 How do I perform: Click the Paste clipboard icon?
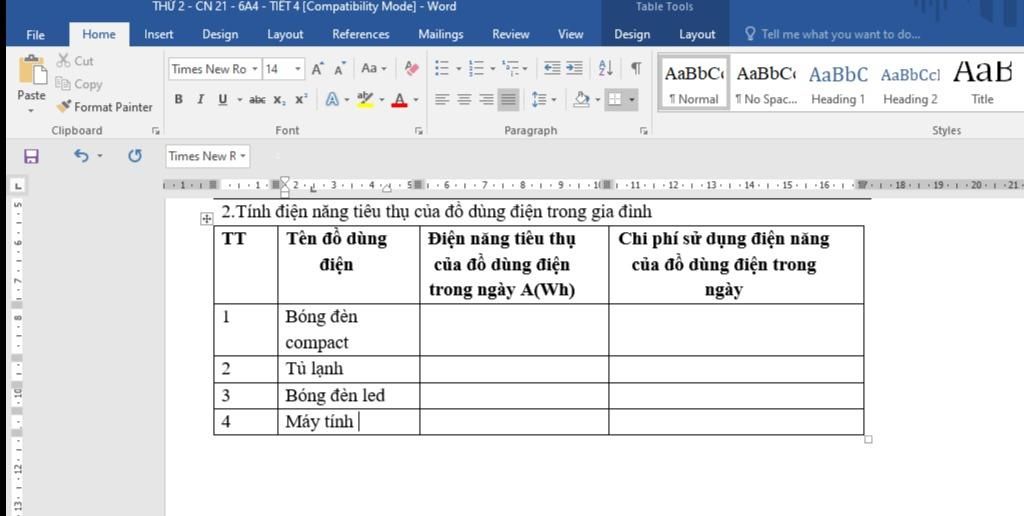32,70
